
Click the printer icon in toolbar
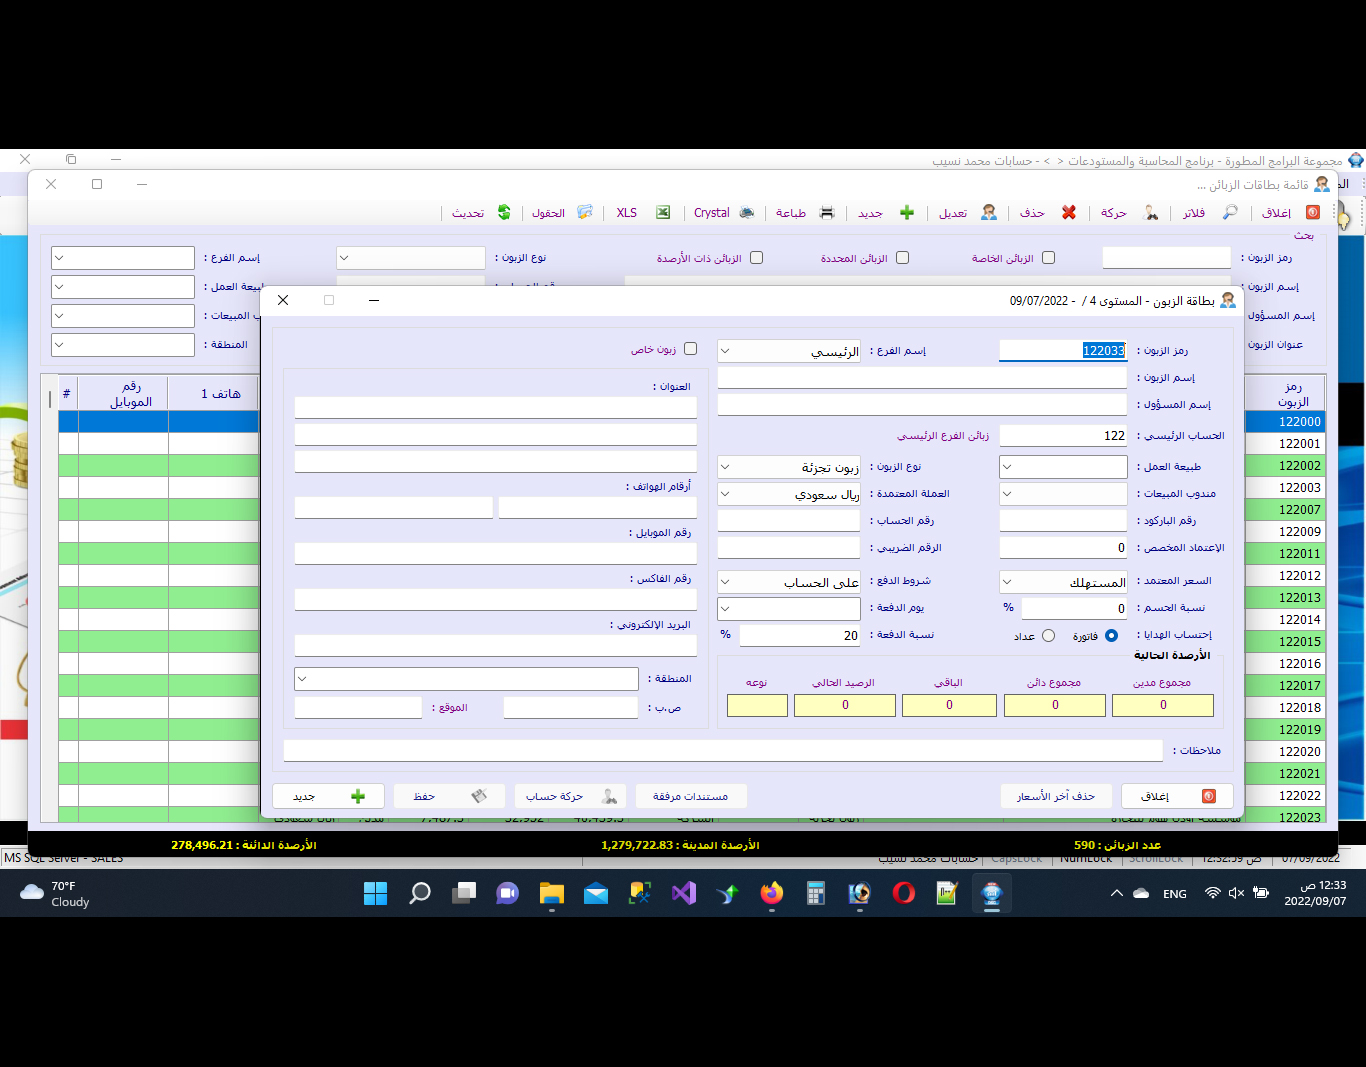(x=827, y=213)
